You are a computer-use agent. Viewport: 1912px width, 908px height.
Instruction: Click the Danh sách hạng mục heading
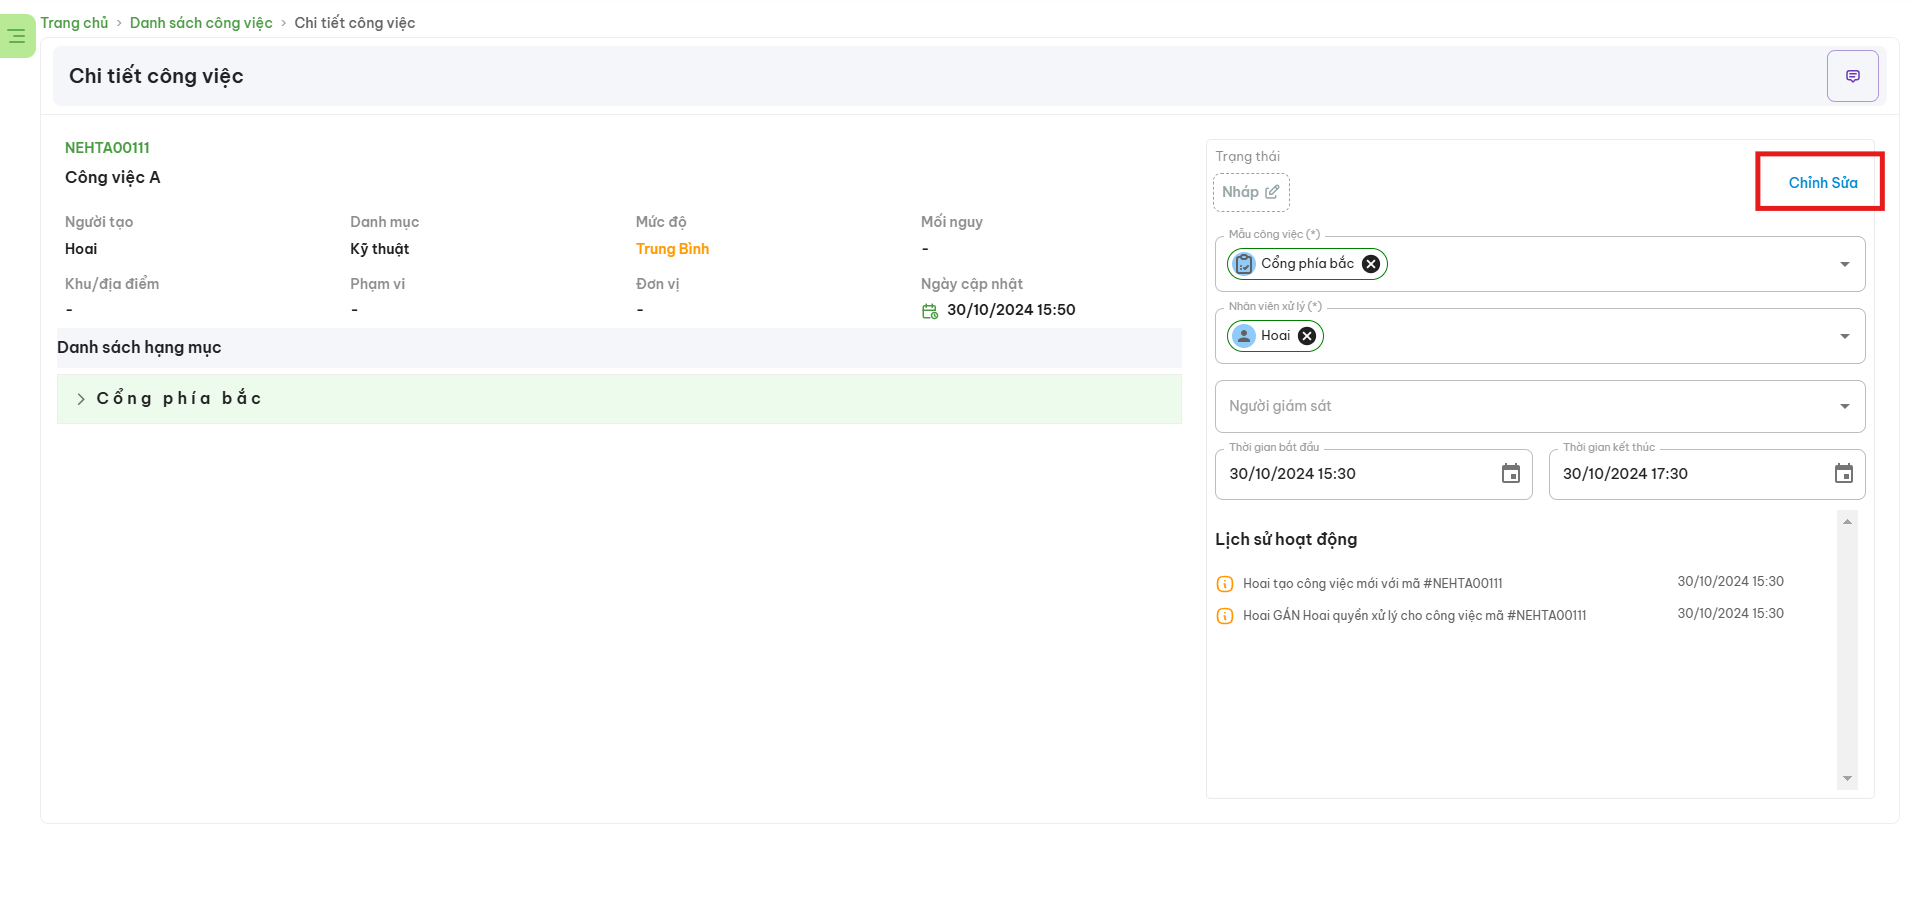click(x=139, y=348)
